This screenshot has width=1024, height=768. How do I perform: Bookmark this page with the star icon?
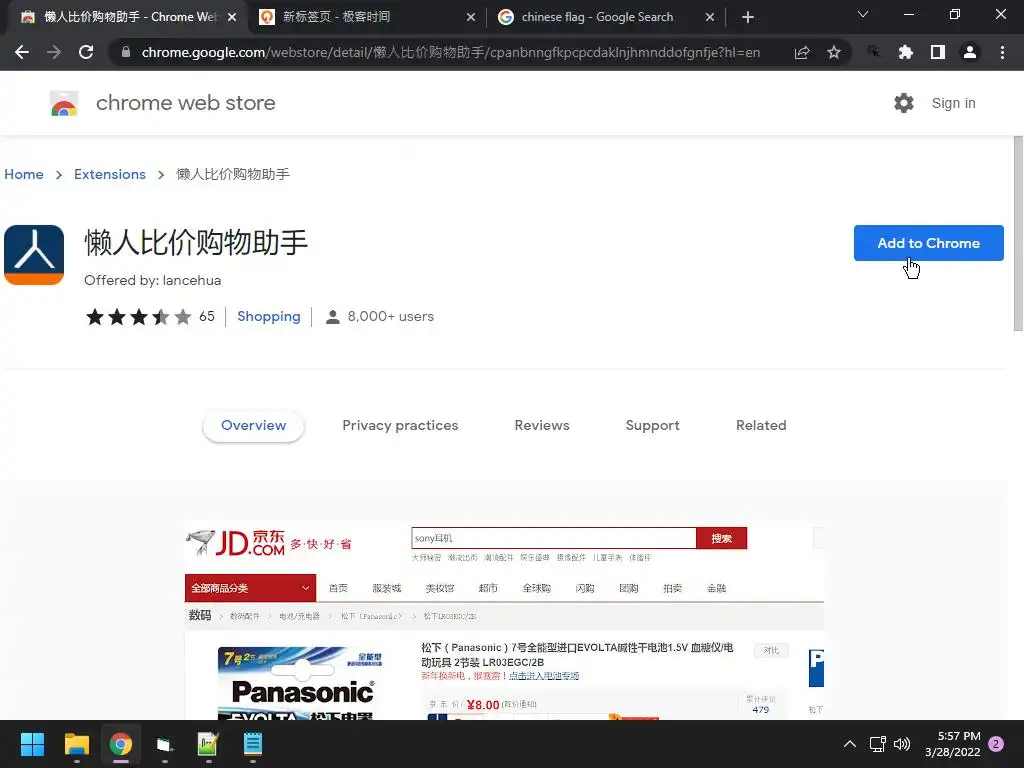[834, 52]
